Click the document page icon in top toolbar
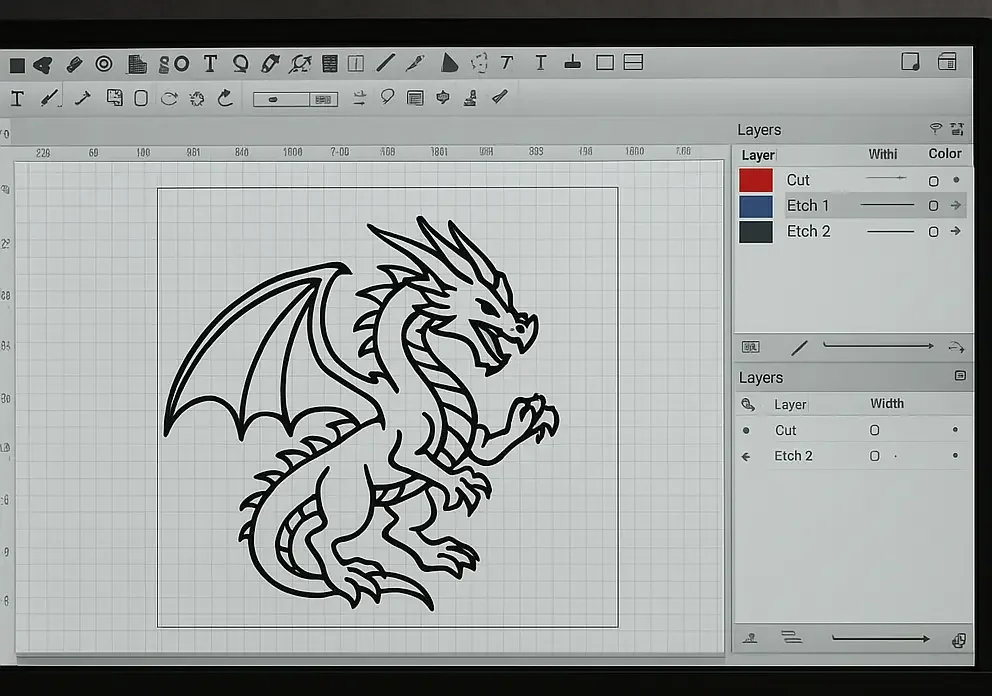Image resolution: width=992 pixels, height=696 pixels. click(137, 64)
